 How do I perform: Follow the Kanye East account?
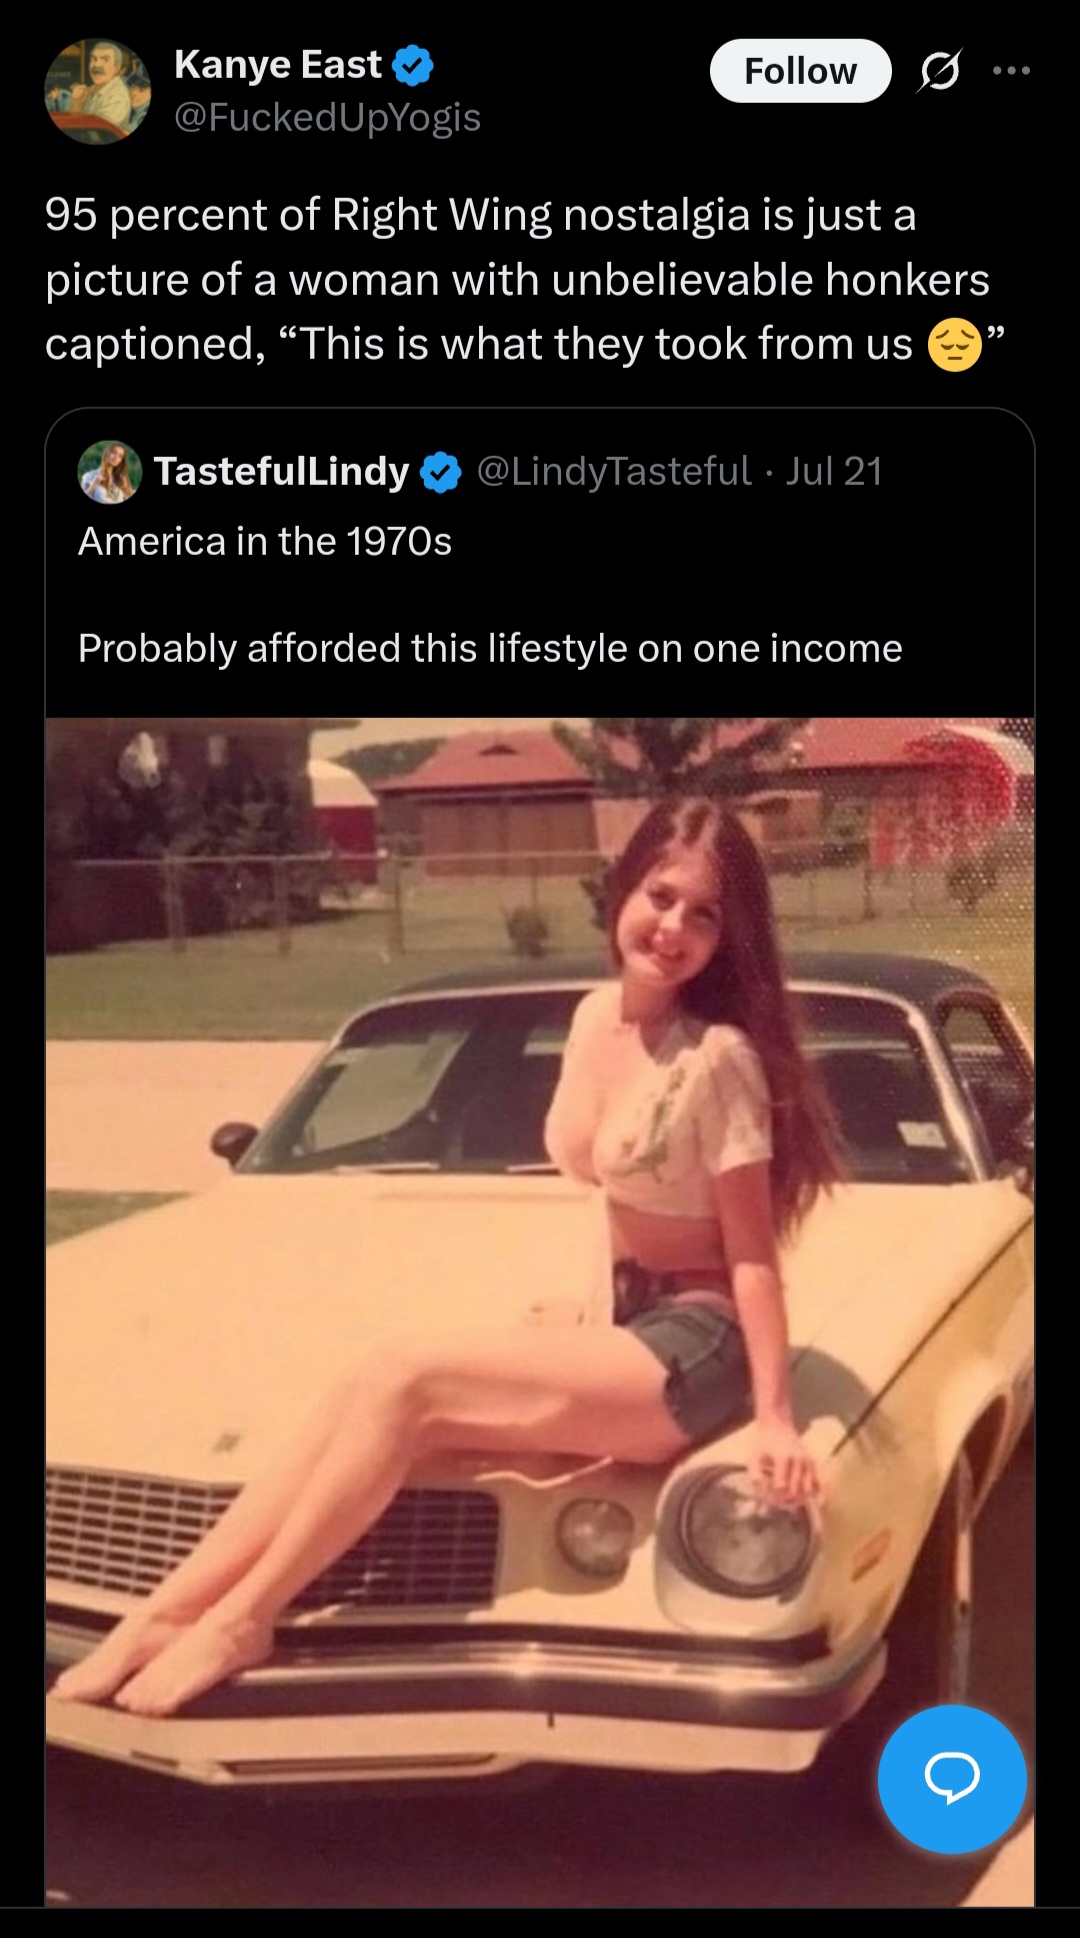pos(800,71)
